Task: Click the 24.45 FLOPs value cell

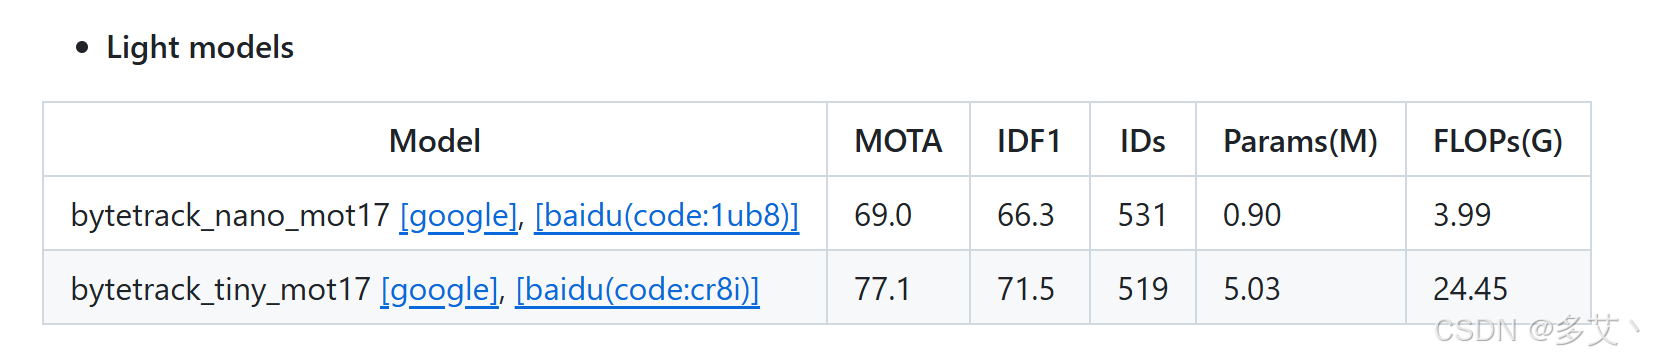Action: 1470,289
